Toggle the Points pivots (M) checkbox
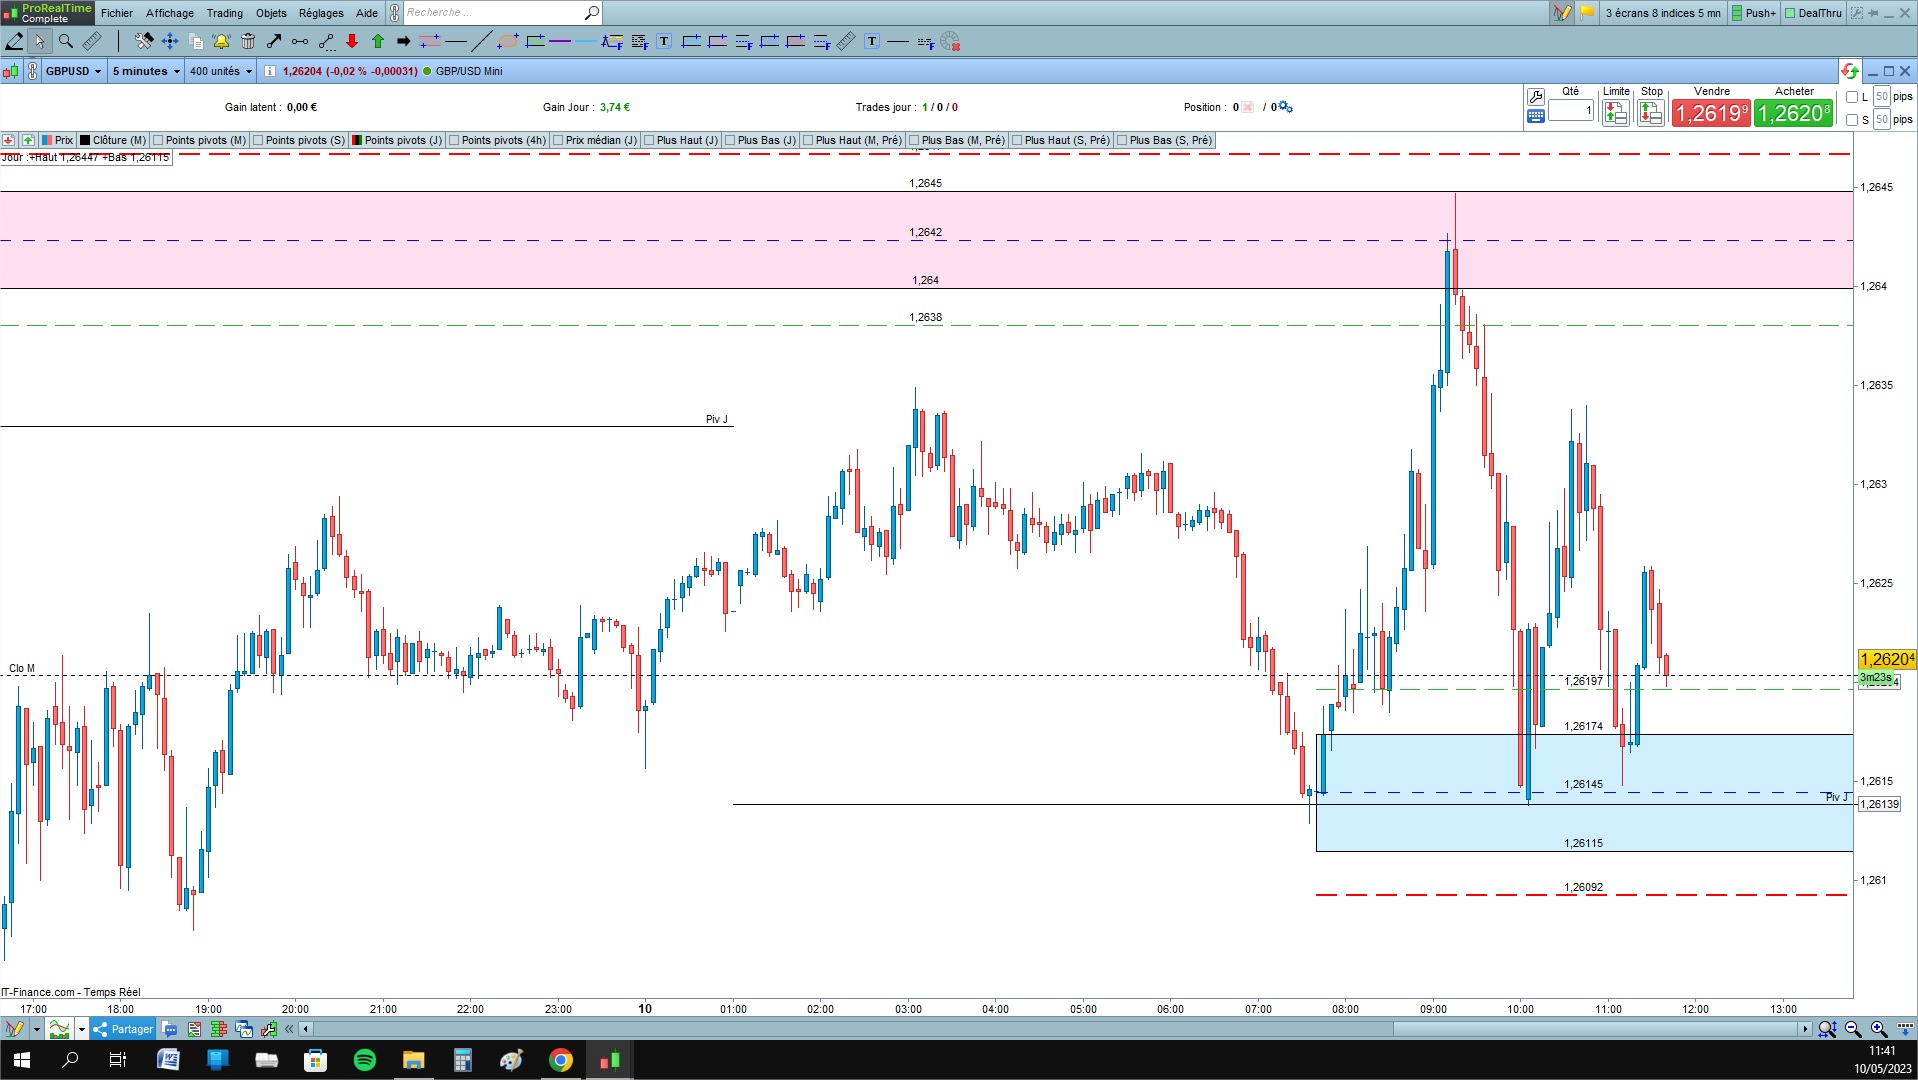The height and width of the screenshot is (1080, 1918). point(158,140)
